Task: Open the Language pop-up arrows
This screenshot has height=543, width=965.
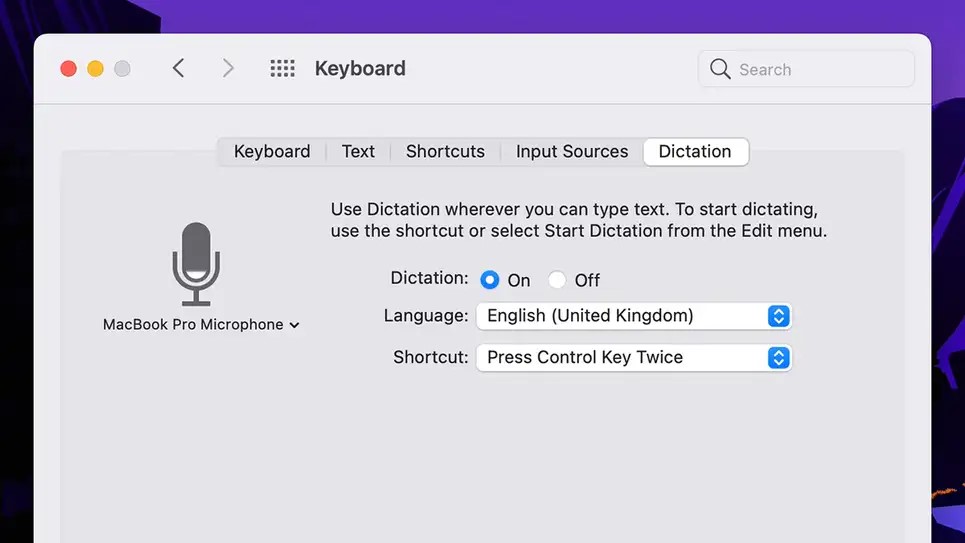Action: [x=779, y=316]
